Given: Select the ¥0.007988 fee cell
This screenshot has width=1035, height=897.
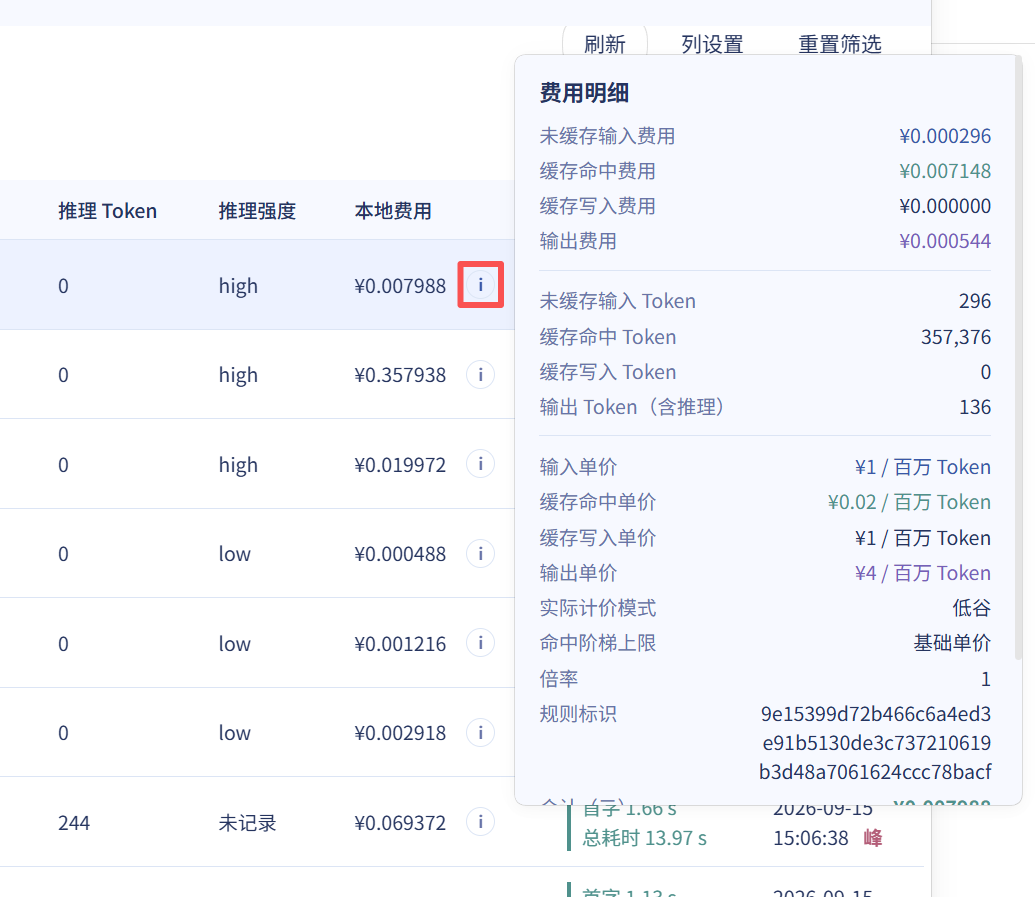Looking at the screenshot, I should [x=400, y=286].
